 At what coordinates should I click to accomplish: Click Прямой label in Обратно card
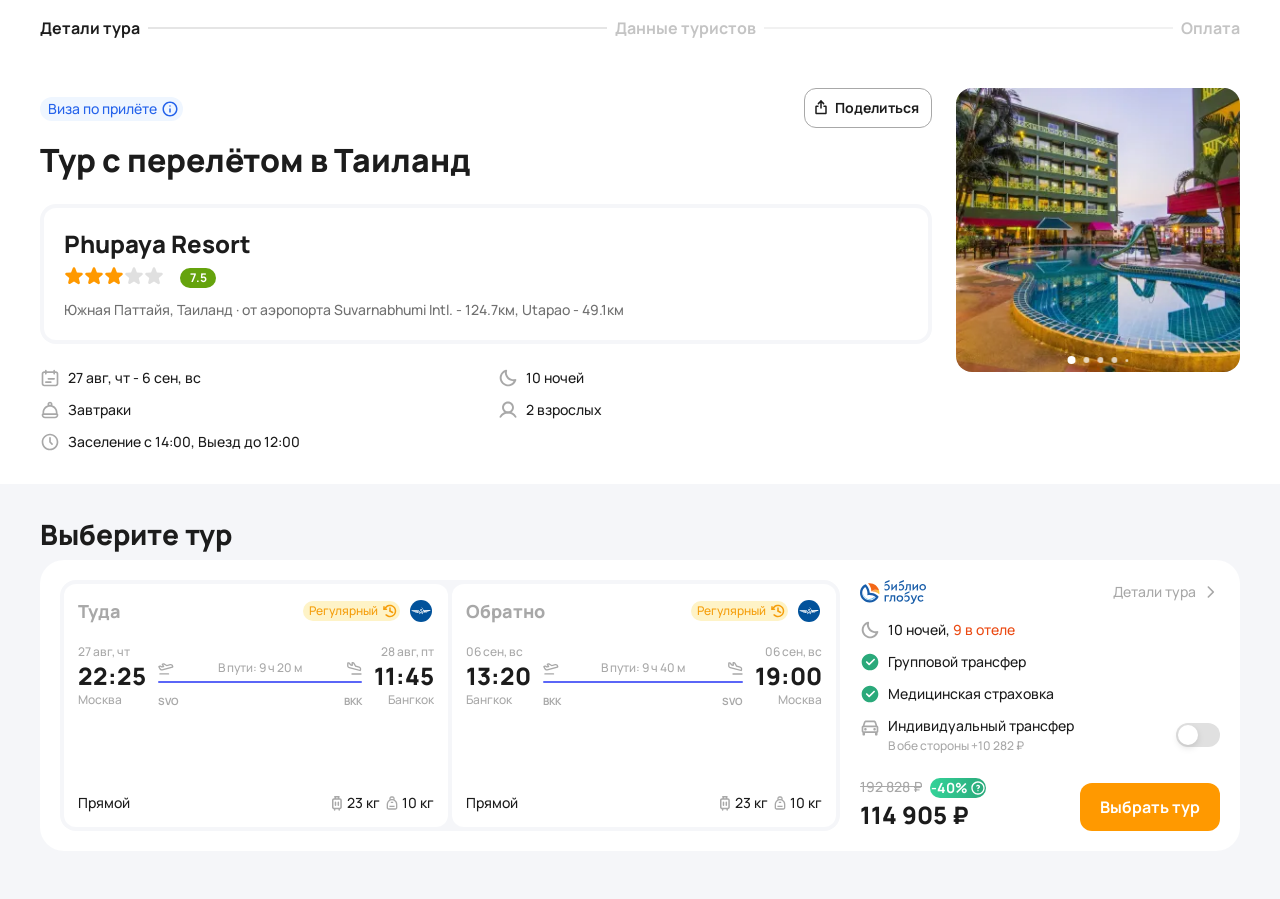[x=492, y=803]
